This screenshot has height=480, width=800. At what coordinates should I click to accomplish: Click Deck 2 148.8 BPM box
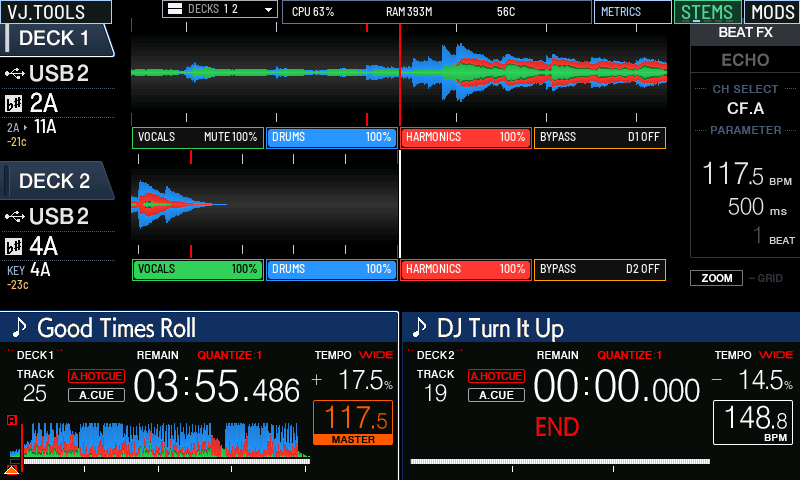tap(753, 423)
